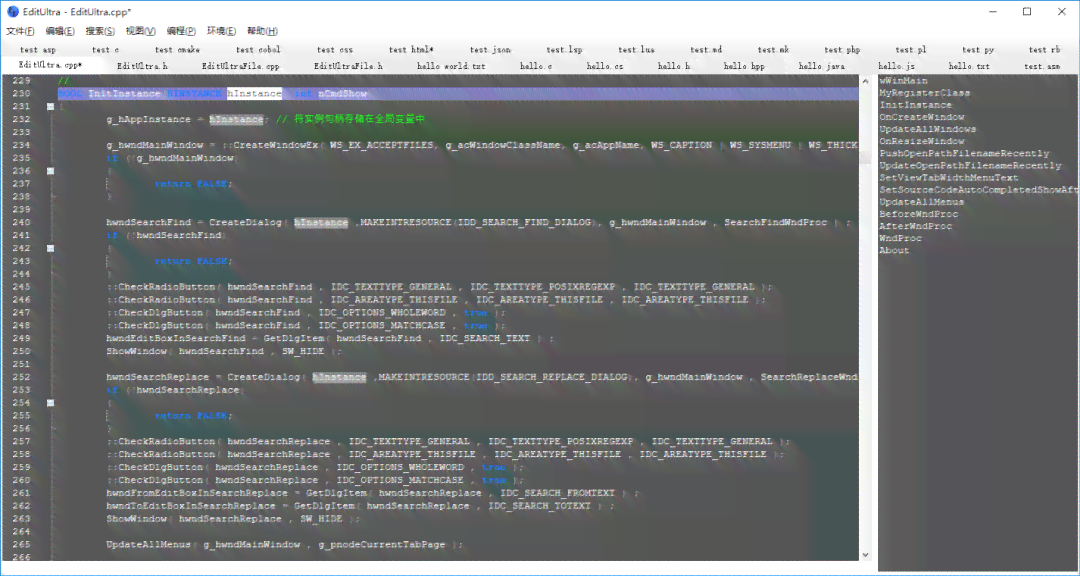The height and width of the screenshot is (576, 1080).
Task: Collapse the code fold at line 236
Action: (x=50, y=171)
